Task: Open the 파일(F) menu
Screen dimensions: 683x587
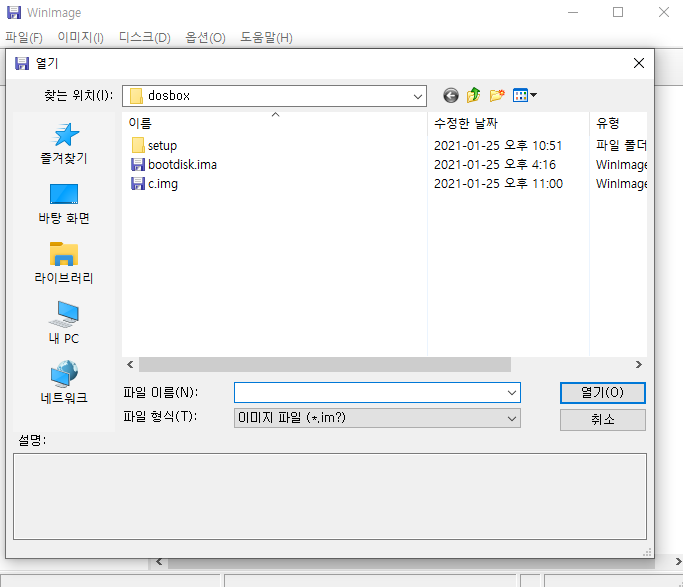Action: [x=24, y=37]
